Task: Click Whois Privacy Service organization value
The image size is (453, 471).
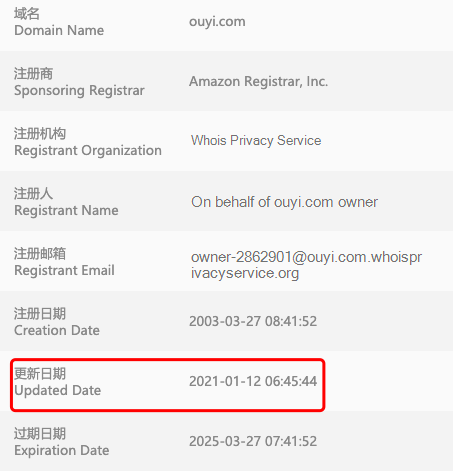Action: point(256,141)
